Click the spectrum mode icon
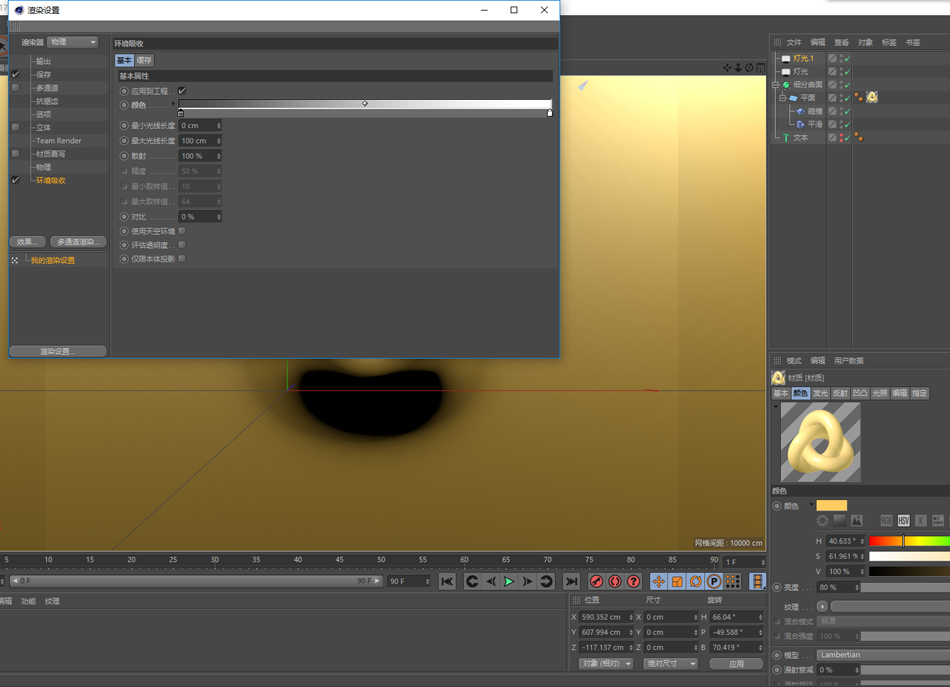Viewport: 950px width, 687px height. 839,520
